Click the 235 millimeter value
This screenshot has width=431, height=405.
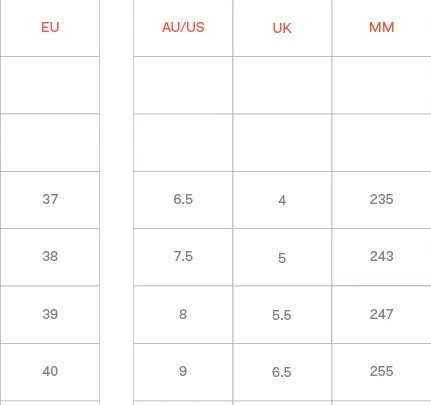coord(382,199)
